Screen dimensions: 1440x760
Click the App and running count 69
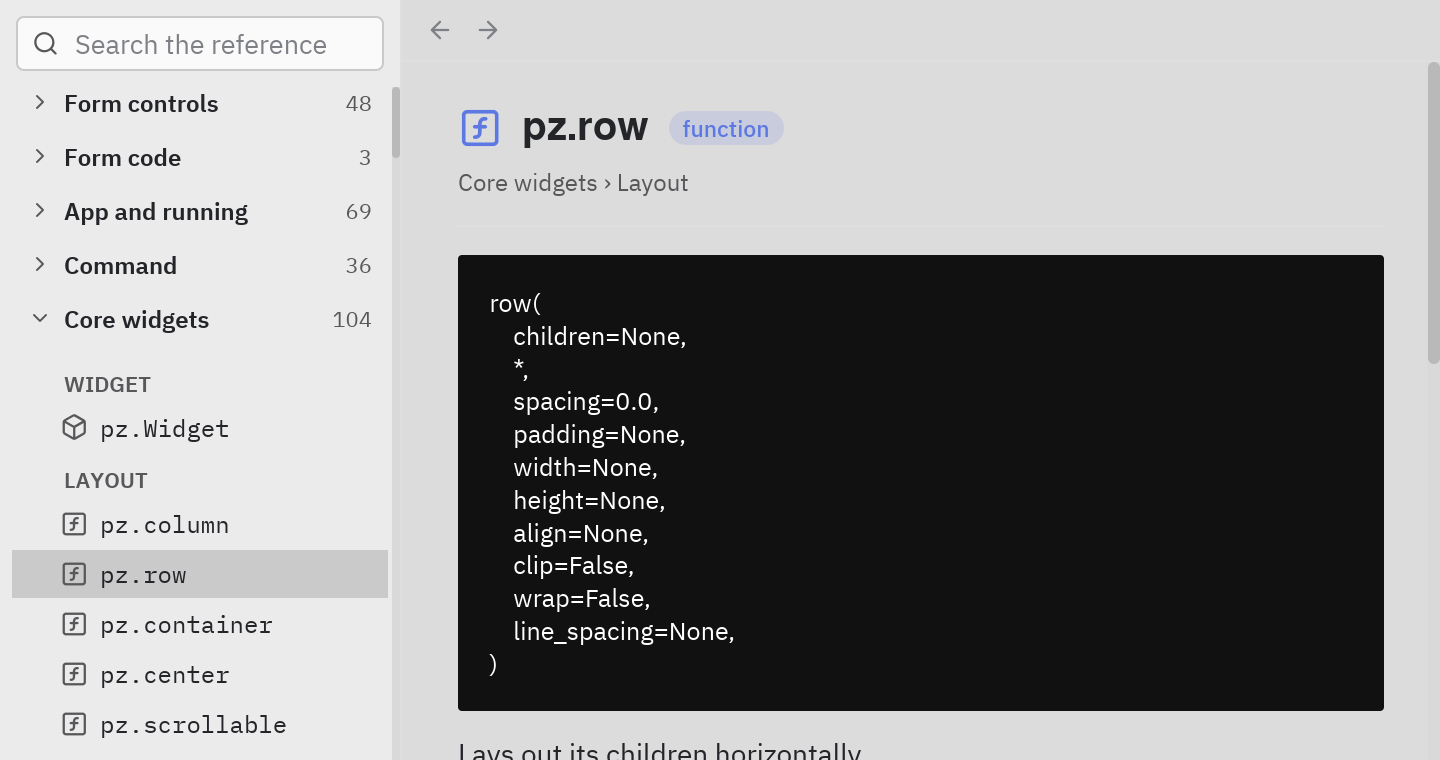click(358, 211)
